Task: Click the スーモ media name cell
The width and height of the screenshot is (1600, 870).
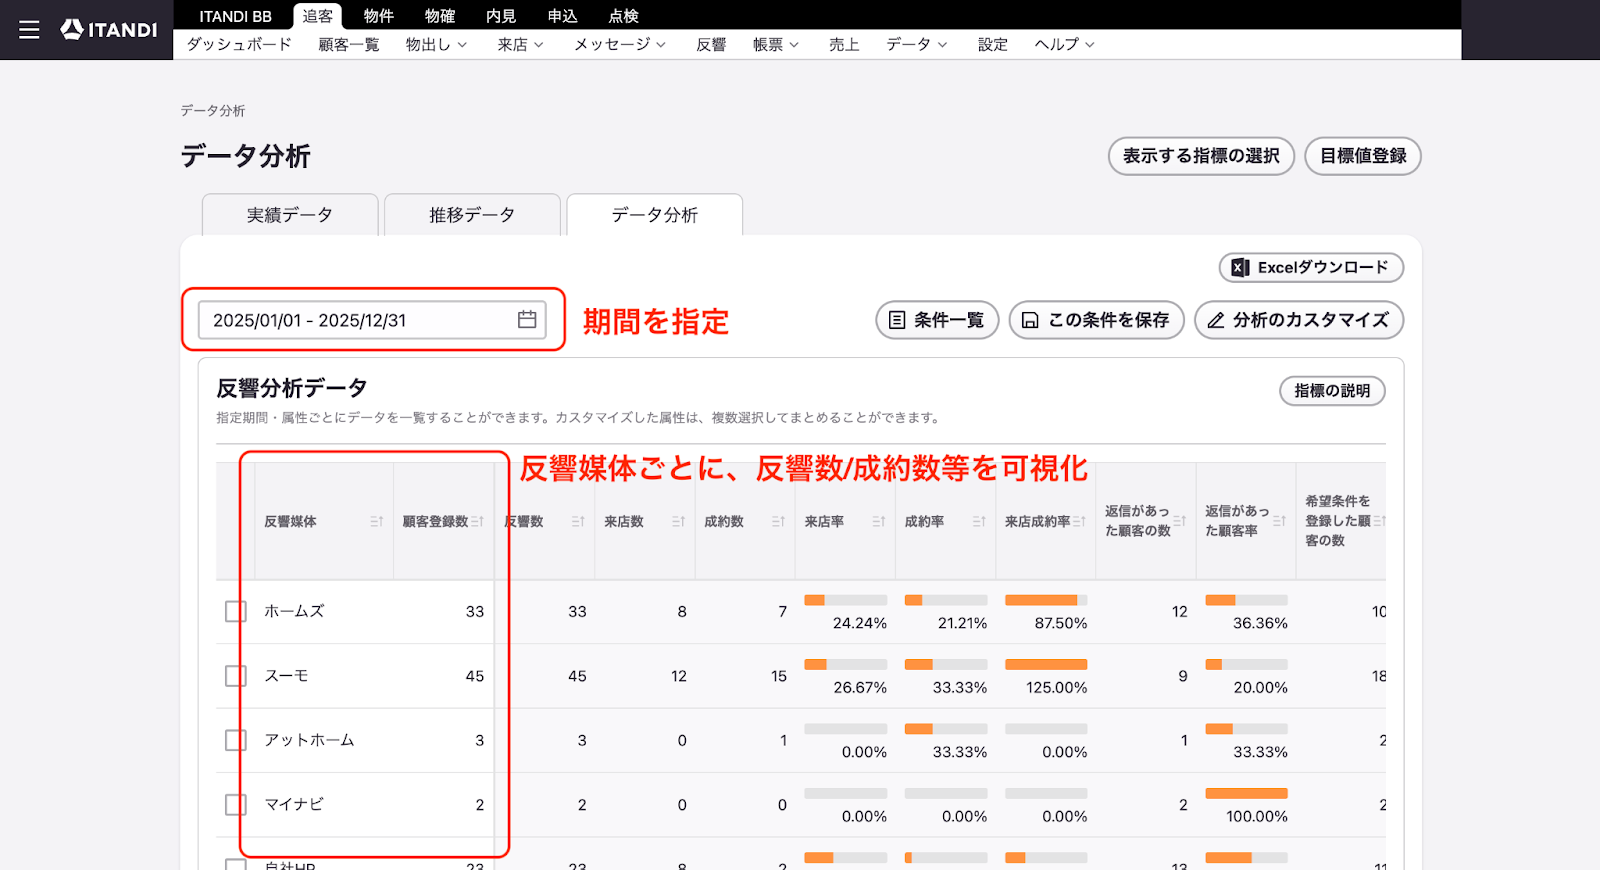Action: (286, 676)
